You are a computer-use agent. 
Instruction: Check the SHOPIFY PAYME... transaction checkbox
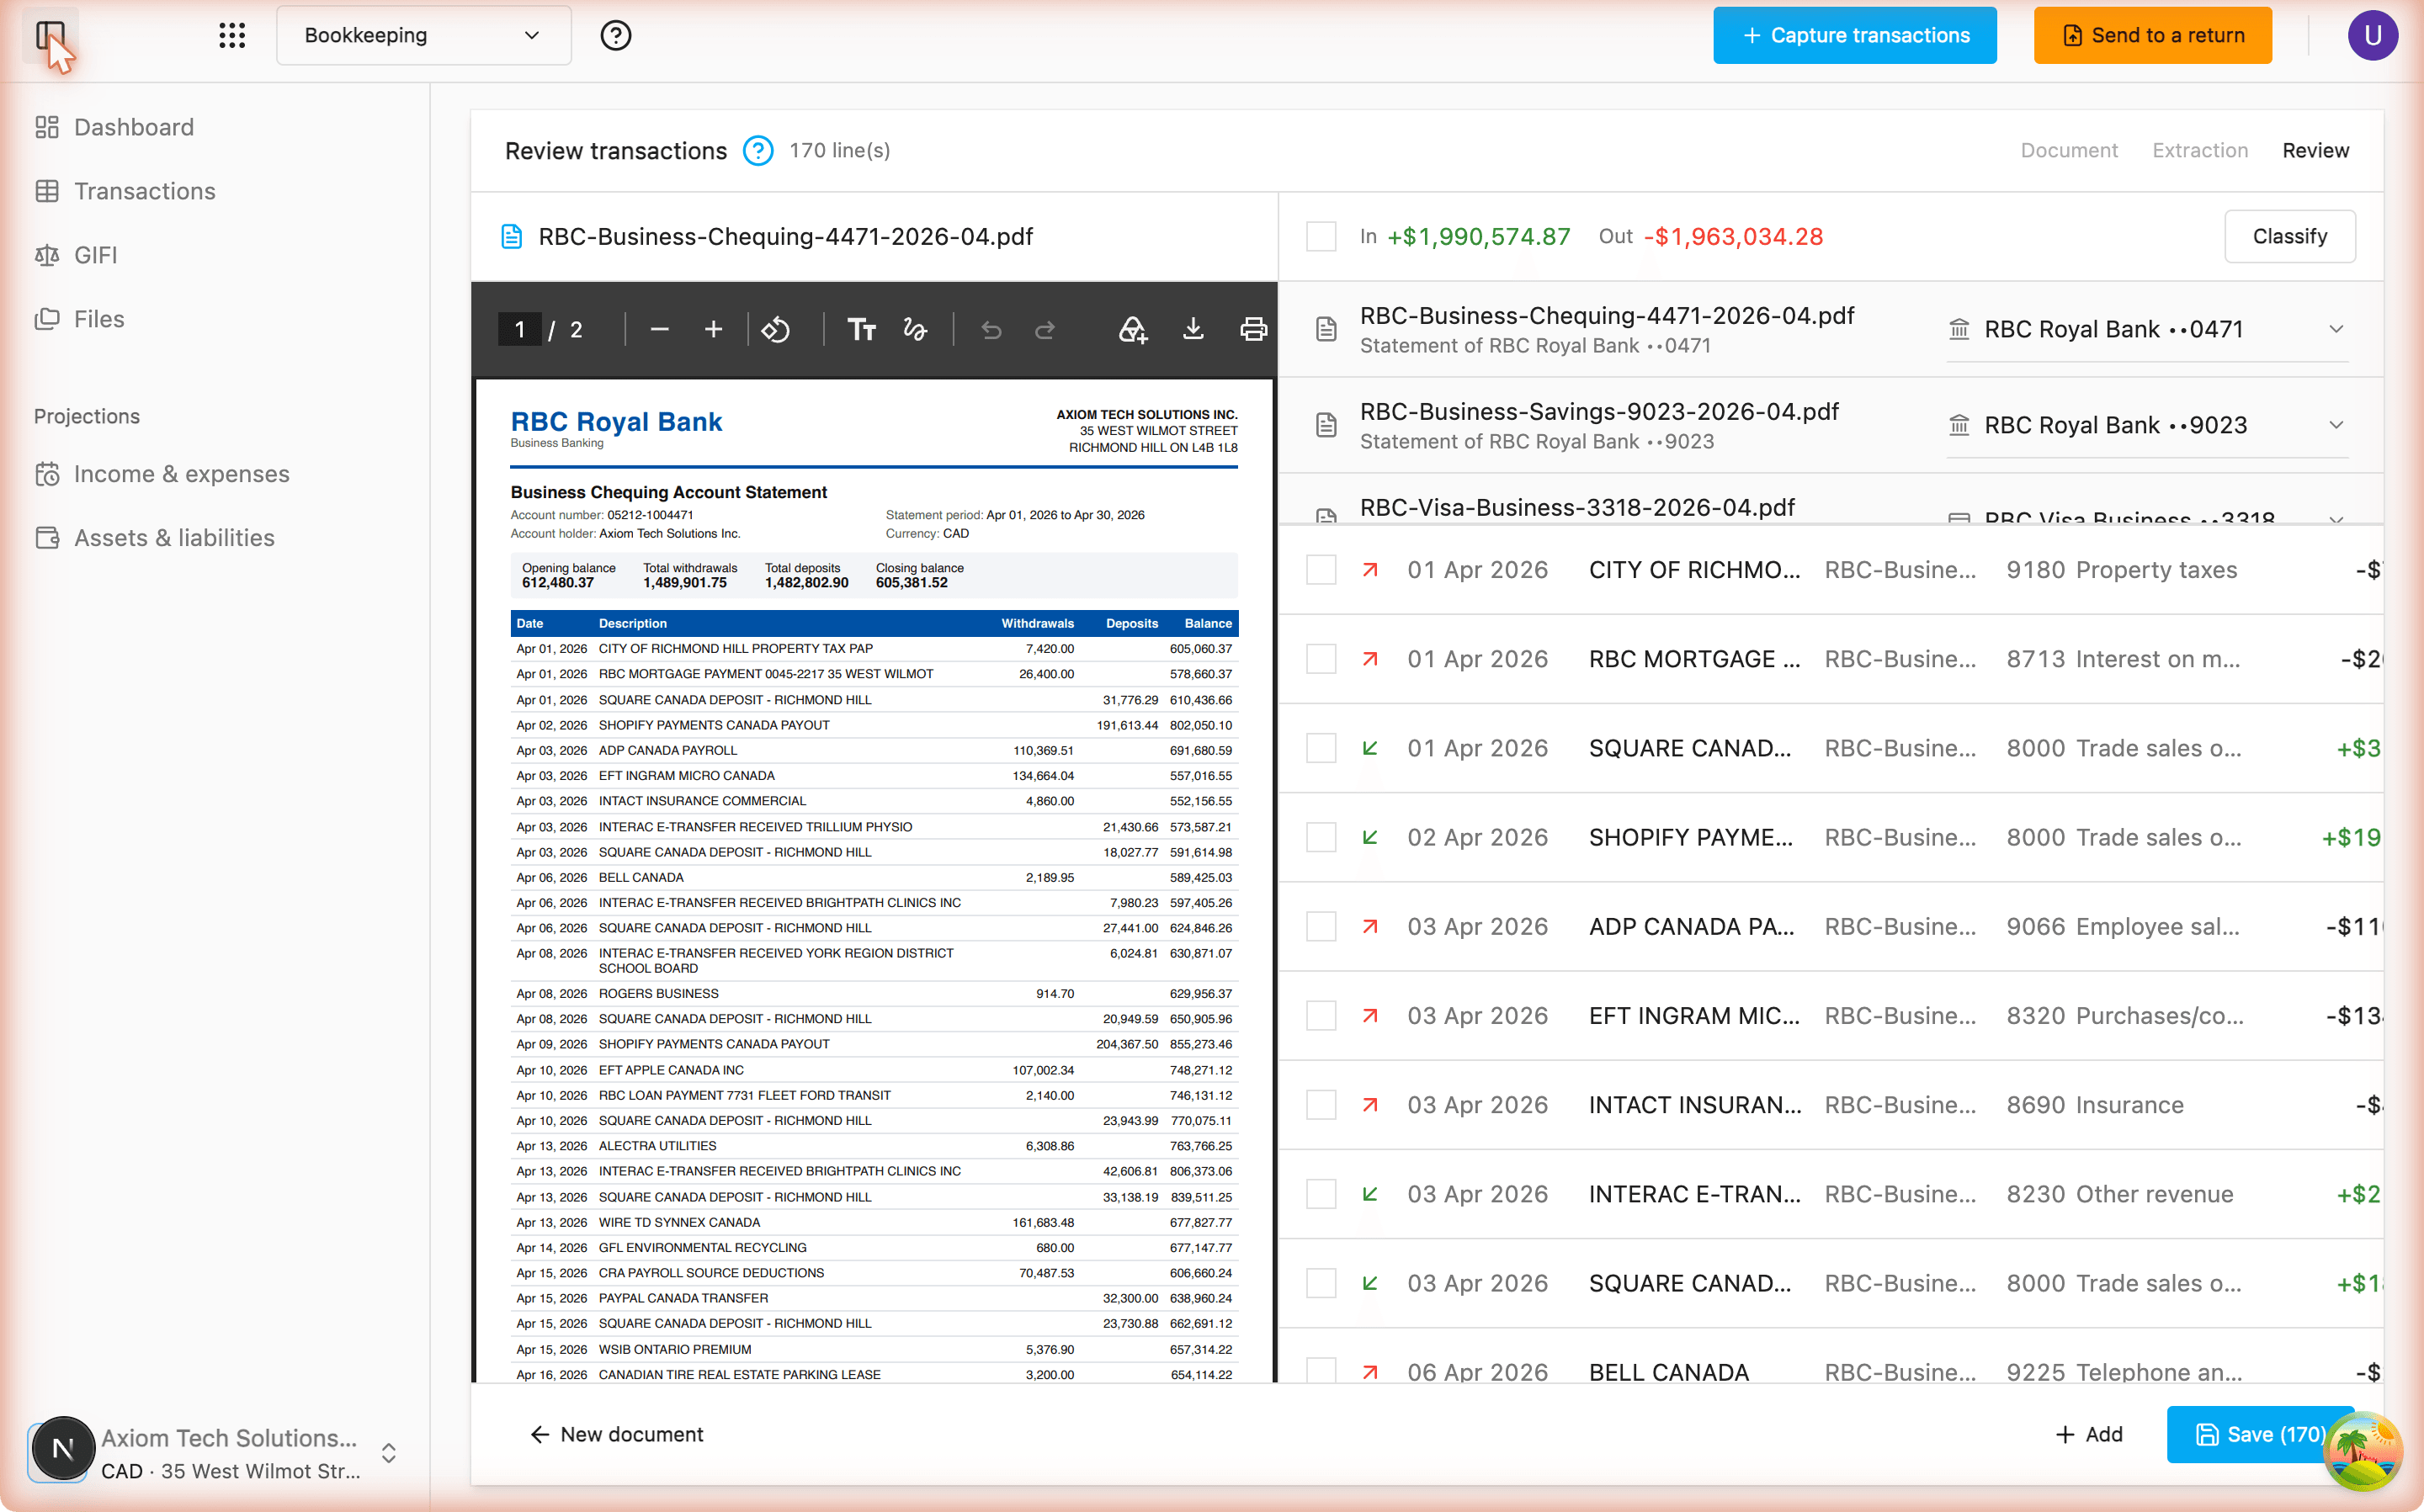tap(1321, 837)
